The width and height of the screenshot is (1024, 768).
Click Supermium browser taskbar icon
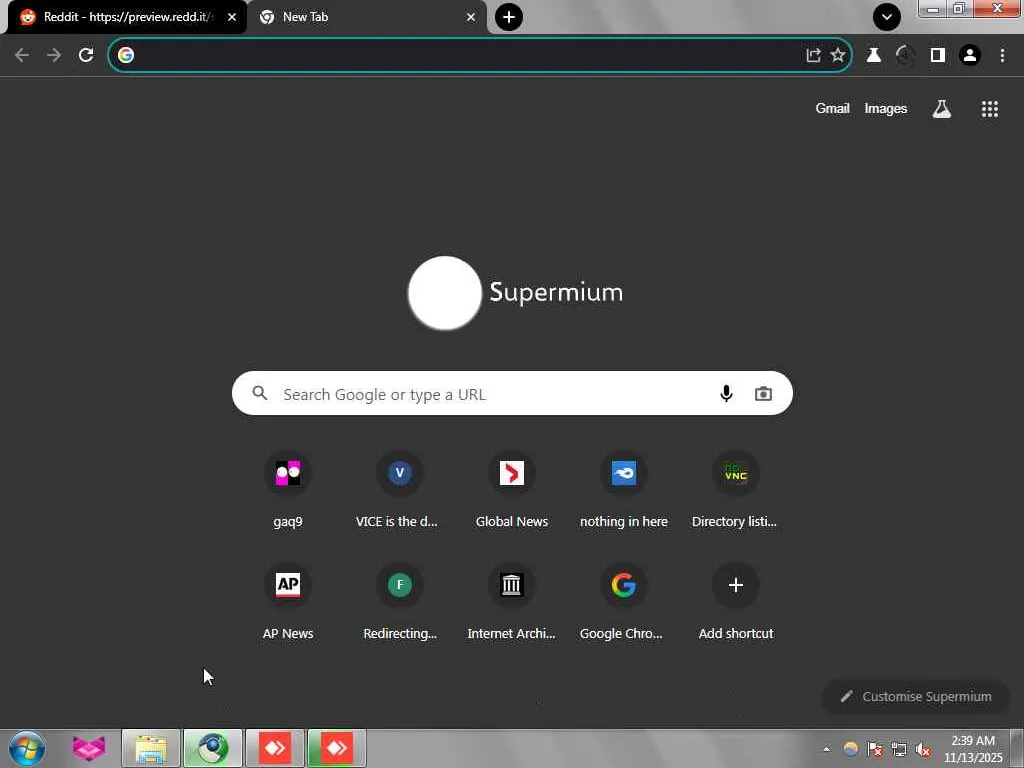[213, 748]
